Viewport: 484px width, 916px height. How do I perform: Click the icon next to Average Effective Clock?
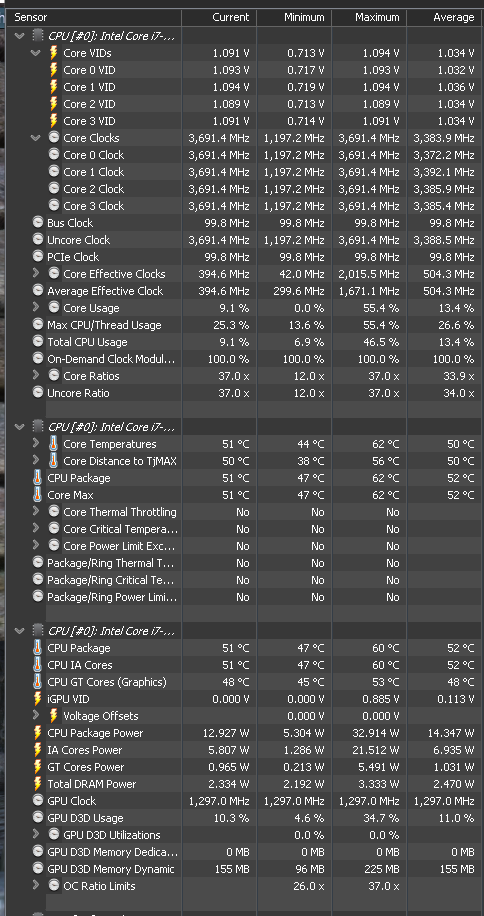point(38,290)
